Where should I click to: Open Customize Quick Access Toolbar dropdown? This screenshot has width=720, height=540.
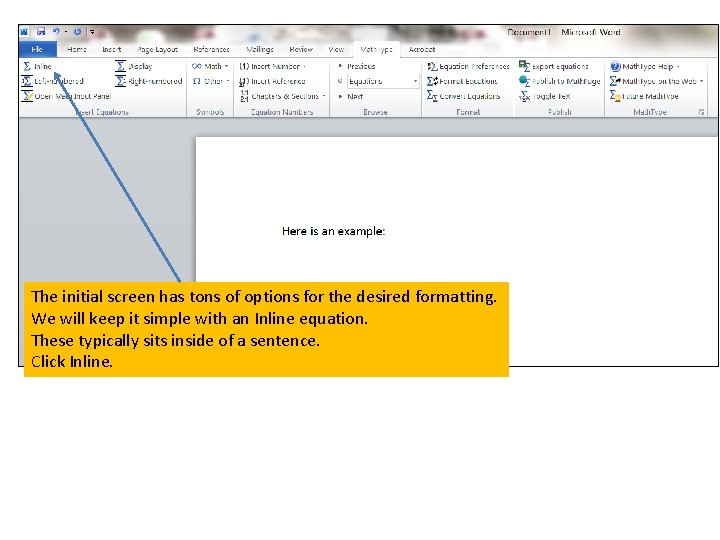point(92,32)
